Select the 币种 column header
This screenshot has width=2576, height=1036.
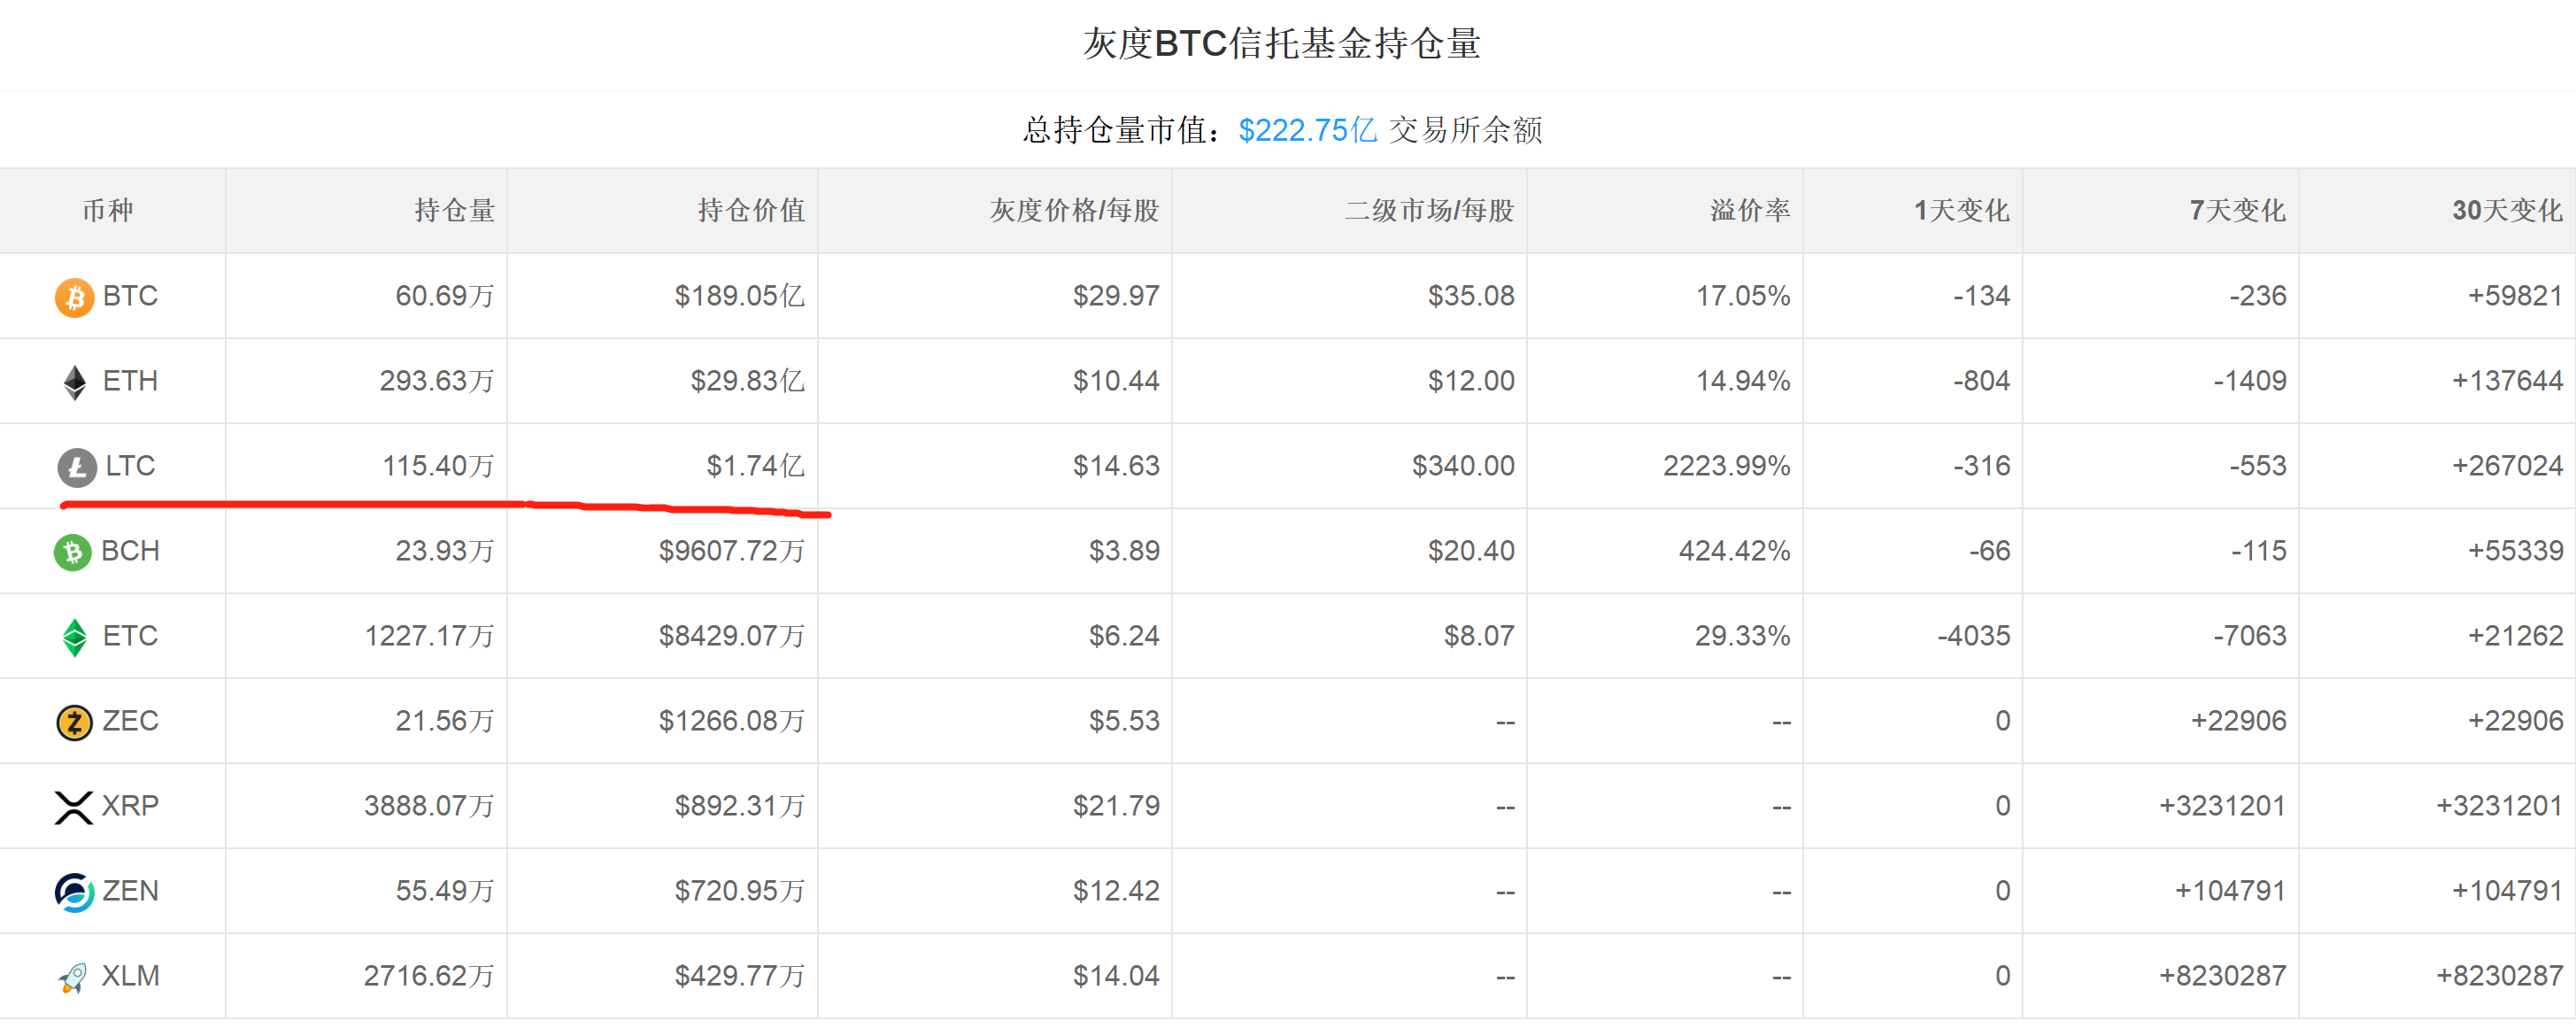point(108,211)
